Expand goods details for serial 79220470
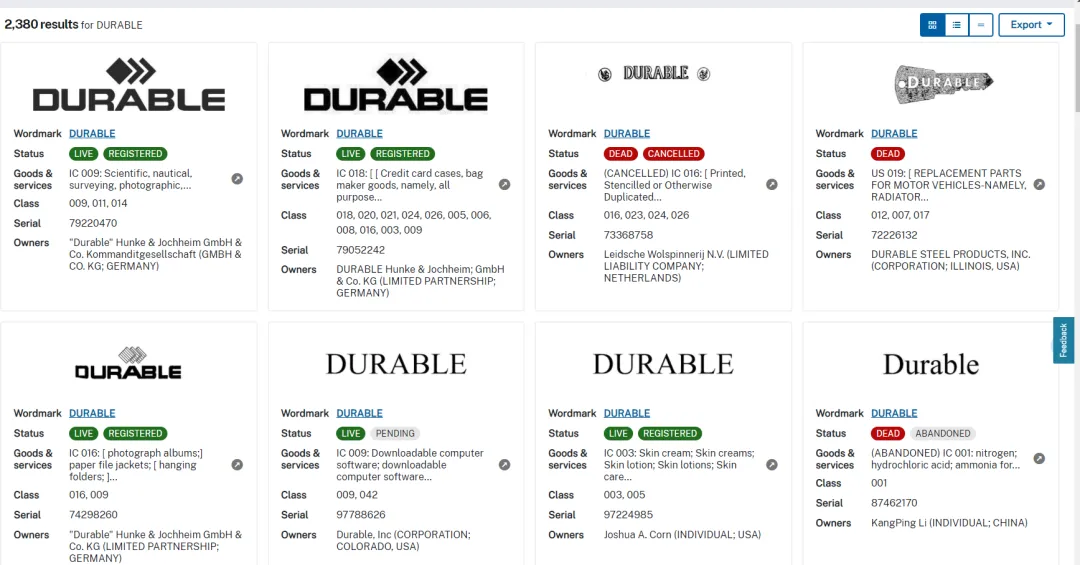1080x565 pixels. click(x=237, y=179)
